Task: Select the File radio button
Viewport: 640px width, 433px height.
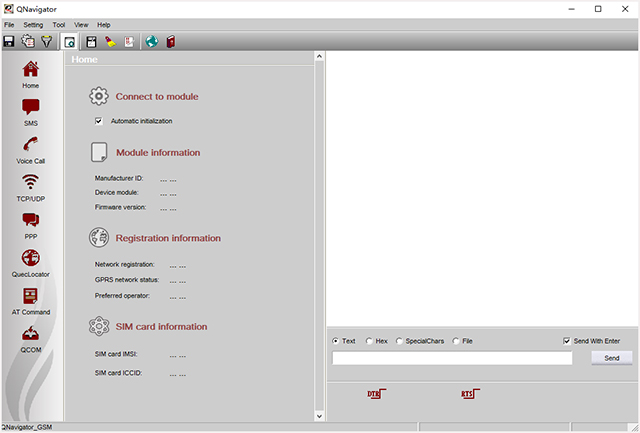Action: coord(456,341)
